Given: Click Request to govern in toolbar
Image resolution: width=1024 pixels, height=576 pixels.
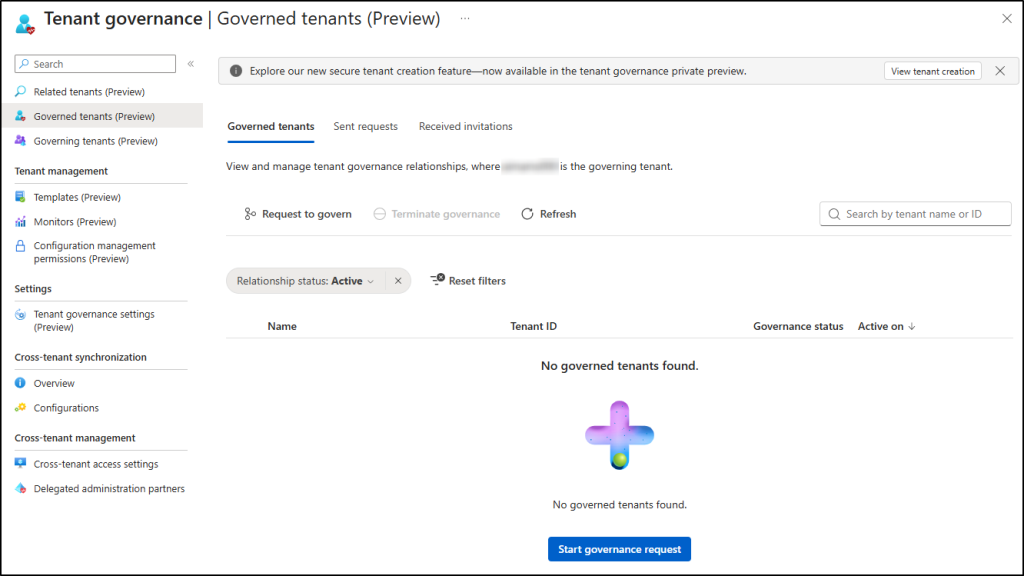Looking at the screenshot, I should [x=298, y=214].
